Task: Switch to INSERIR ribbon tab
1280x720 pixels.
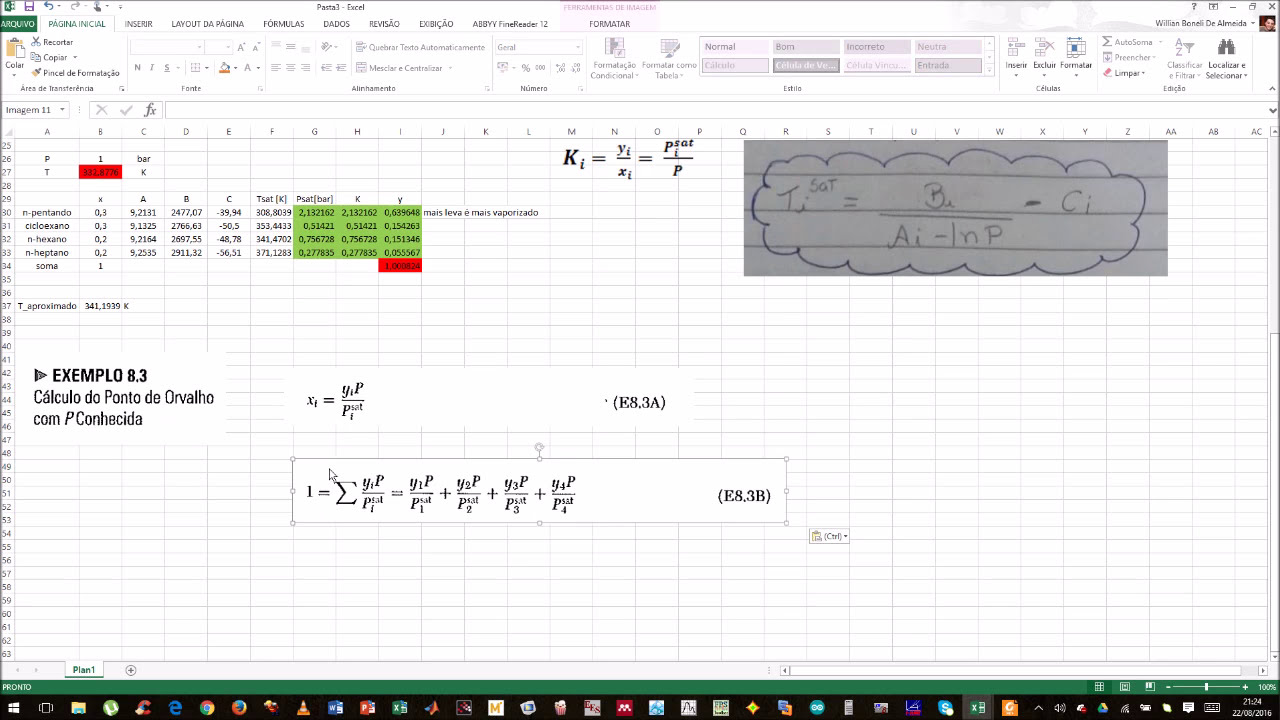Action: coord(139,24)
